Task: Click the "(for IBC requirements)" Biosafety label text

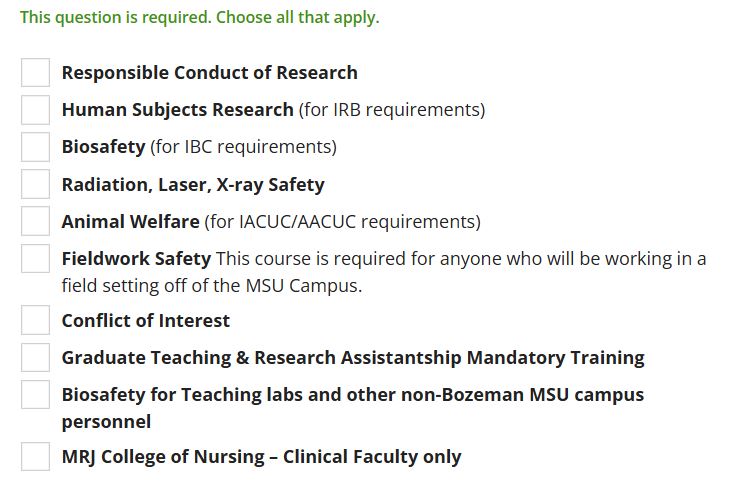Action: point(243,147)
